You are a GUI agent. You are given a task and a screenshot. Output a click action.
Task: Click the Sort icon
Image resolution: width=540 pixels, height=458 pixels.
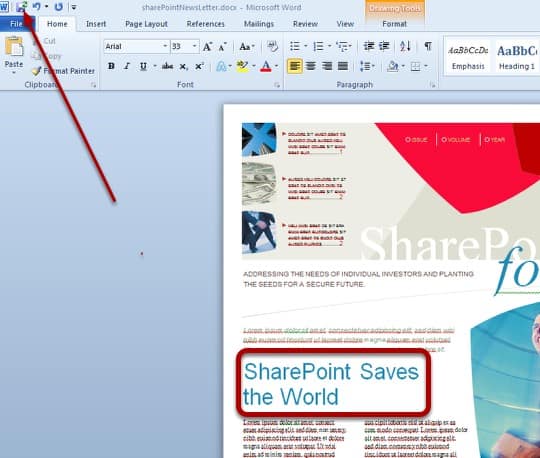tap(405, 46)
